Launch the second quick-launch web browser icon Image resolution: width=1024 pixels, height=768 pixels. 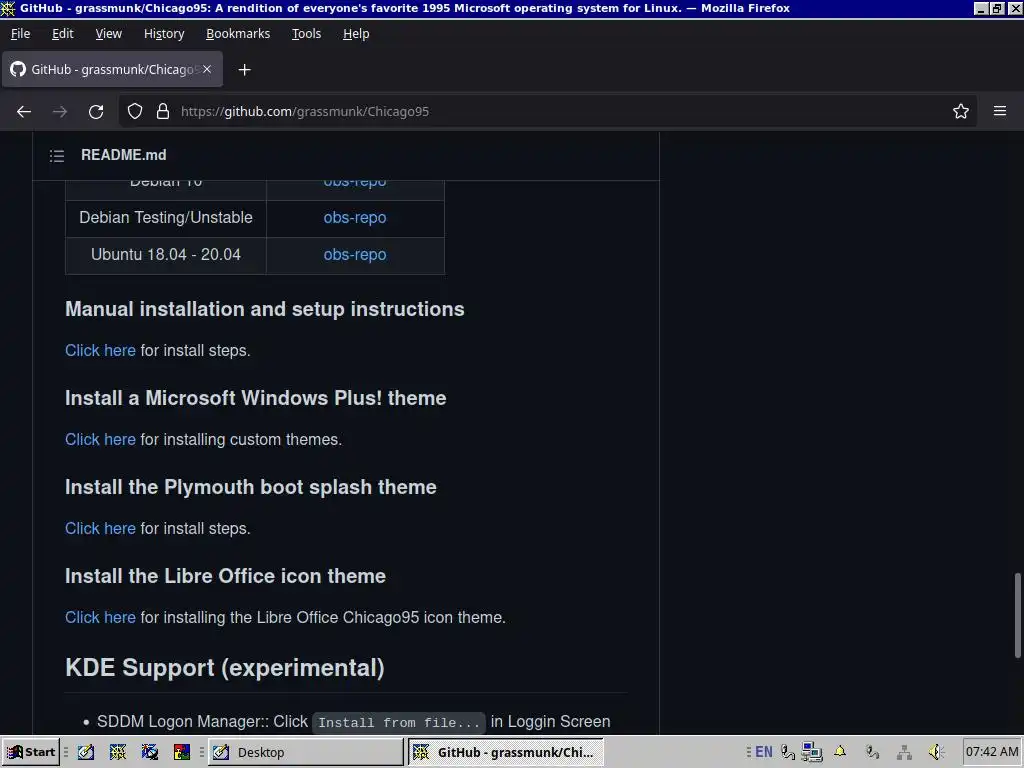pyautogui.click(x=118, y=752)
